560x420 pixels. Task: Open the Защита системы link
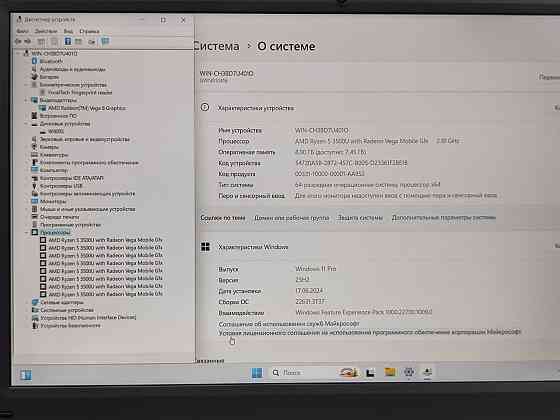360,217
